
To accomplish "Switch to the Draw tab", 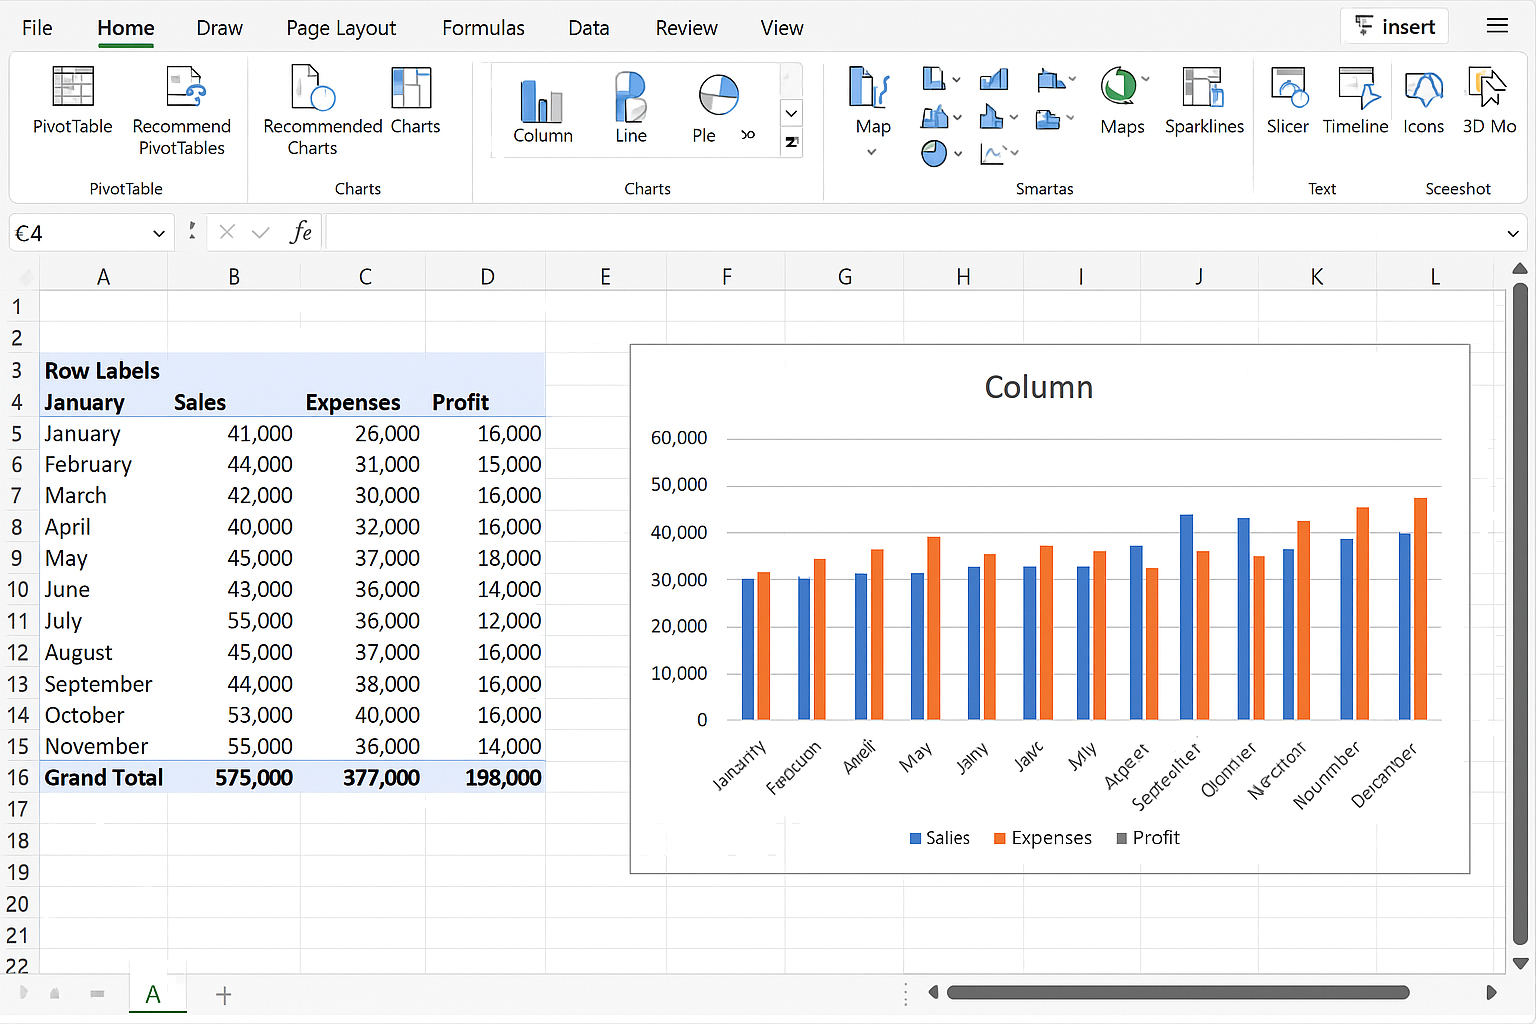I will click(220, 28).
